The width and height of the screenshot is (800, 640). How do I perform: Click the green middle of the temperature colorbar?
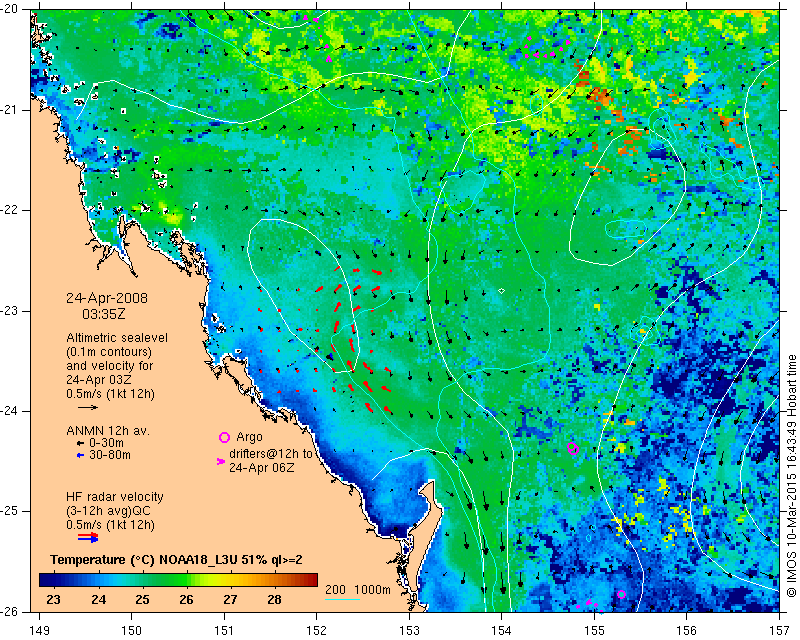coord(179,580)
